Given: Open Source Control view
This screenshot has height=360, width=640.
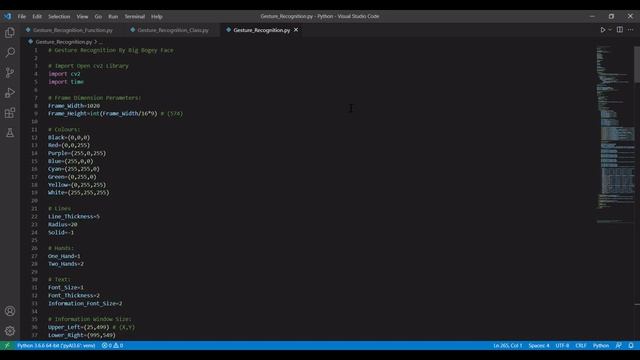Looking at the screenshot, I should 10,73.
